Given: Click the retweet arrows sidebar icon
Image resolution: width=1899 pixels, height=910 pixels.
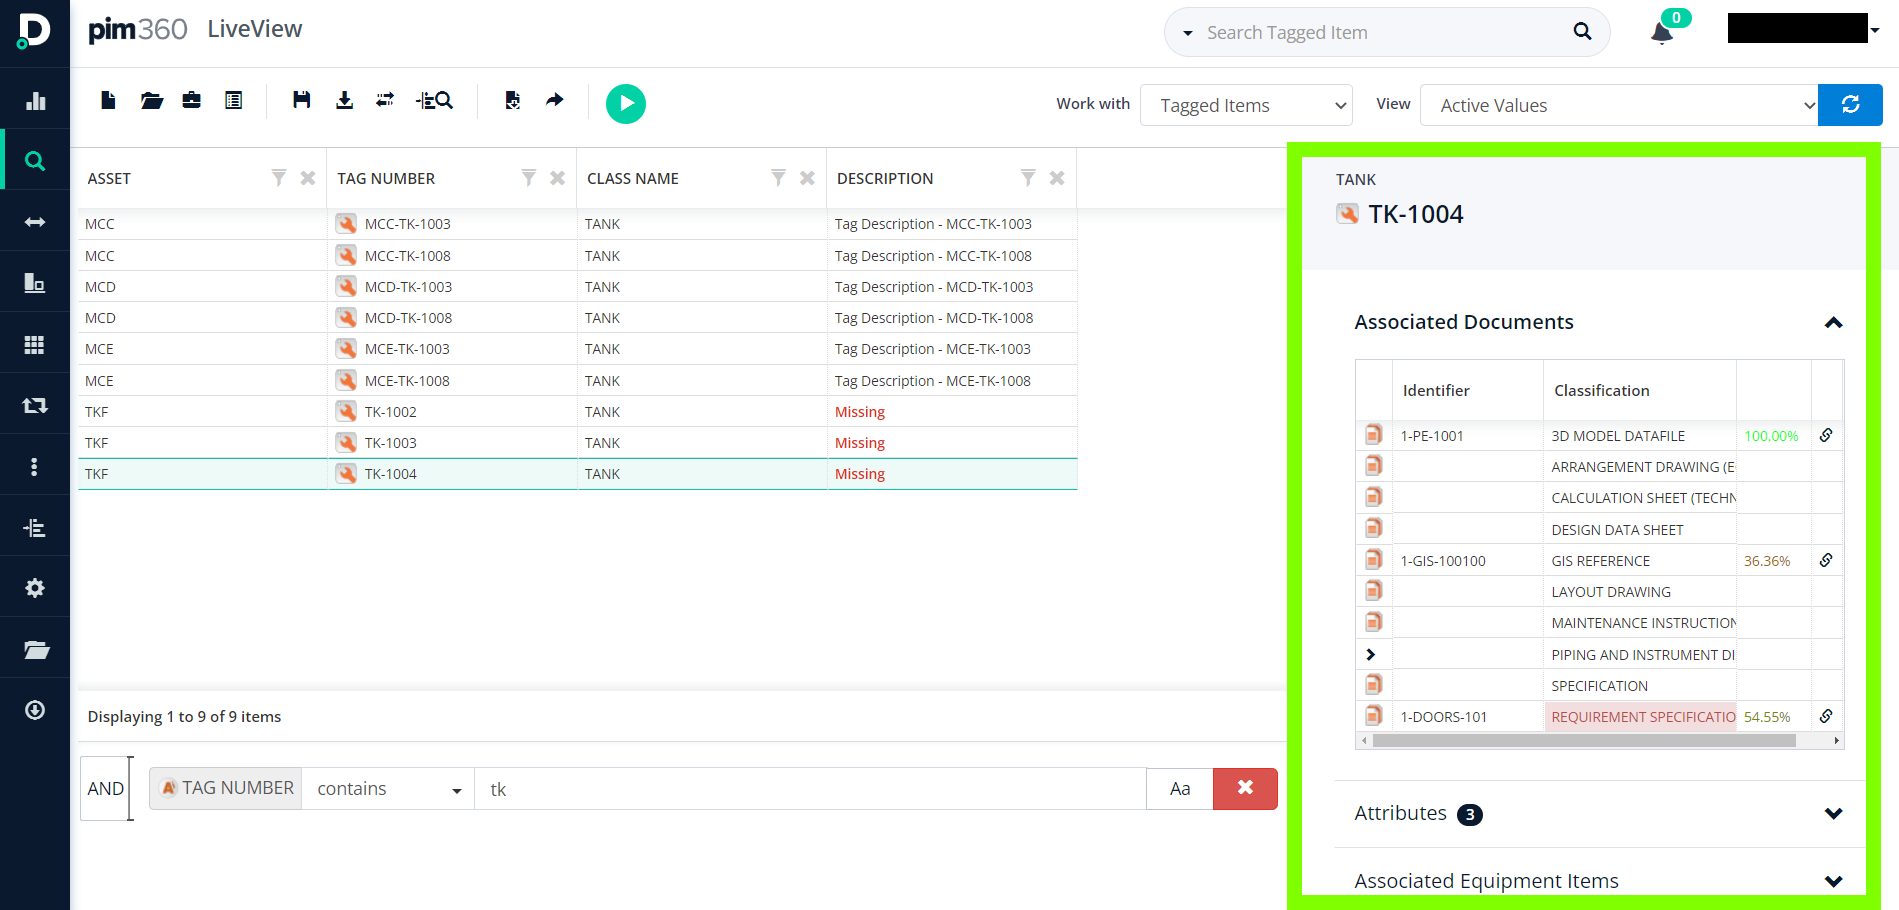Looking at the screenshot, I should pyautogui.click(x=35, y=405).
